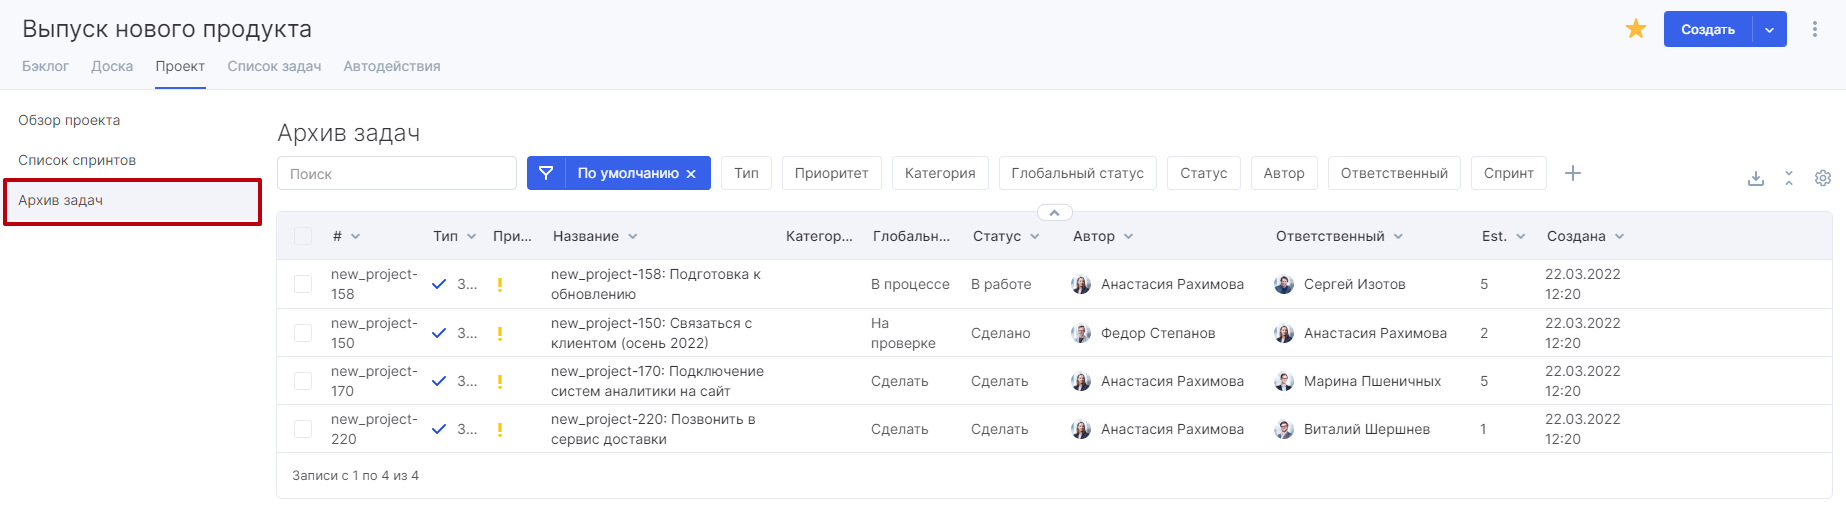Switch to the Бэклог tab
The height and width of the screenshot is (513, 1846).
(x=45, y=66)
